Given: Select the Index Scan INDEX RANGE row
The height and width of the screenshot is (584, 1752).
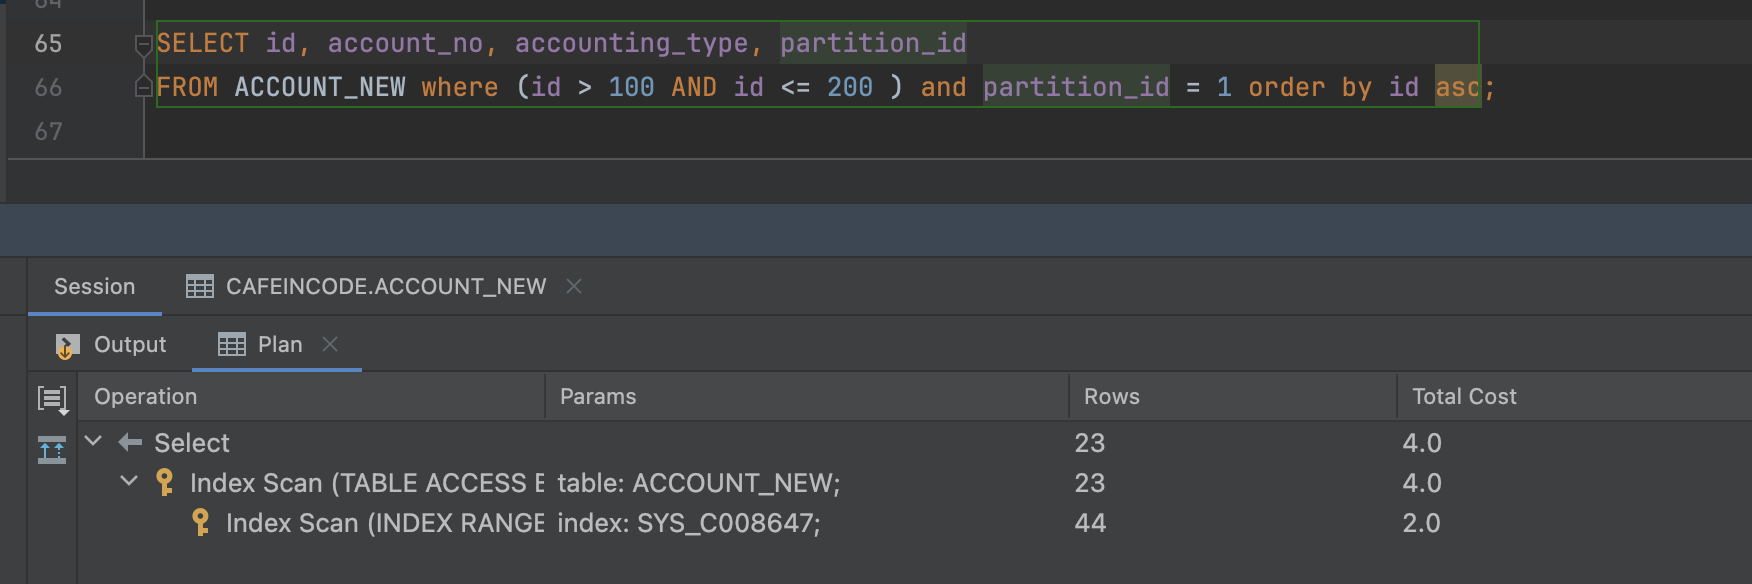Looking at the screenshot, I should (385, 523).
